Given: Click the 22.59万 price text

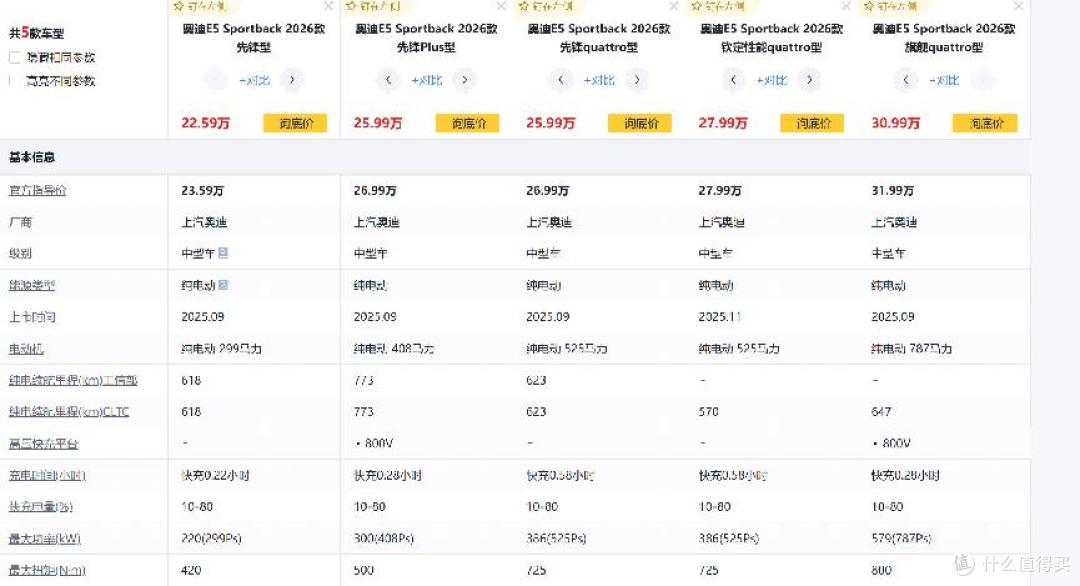Looking at the screenshot, I should pos(205,123).
